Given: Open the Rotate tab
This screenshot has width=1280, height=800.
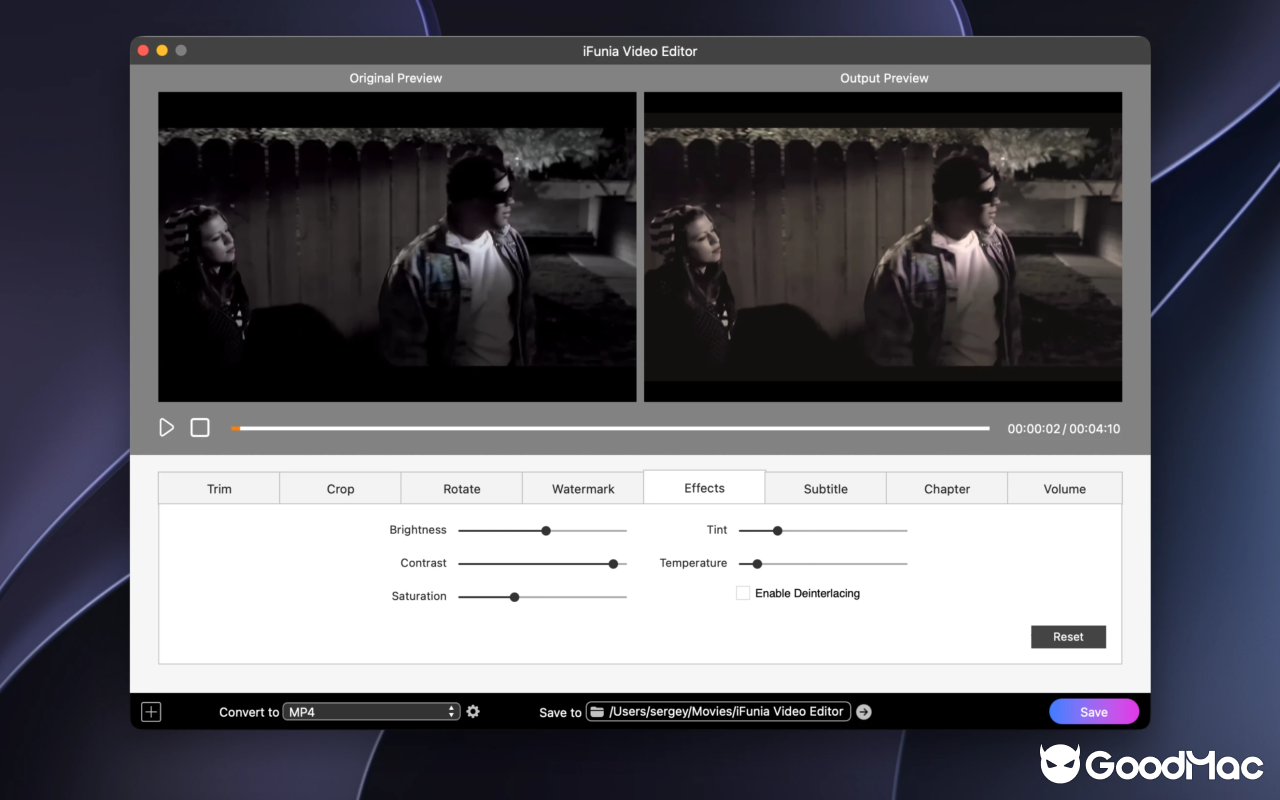Looking at the screenshot, I should (x=462, y=489).
